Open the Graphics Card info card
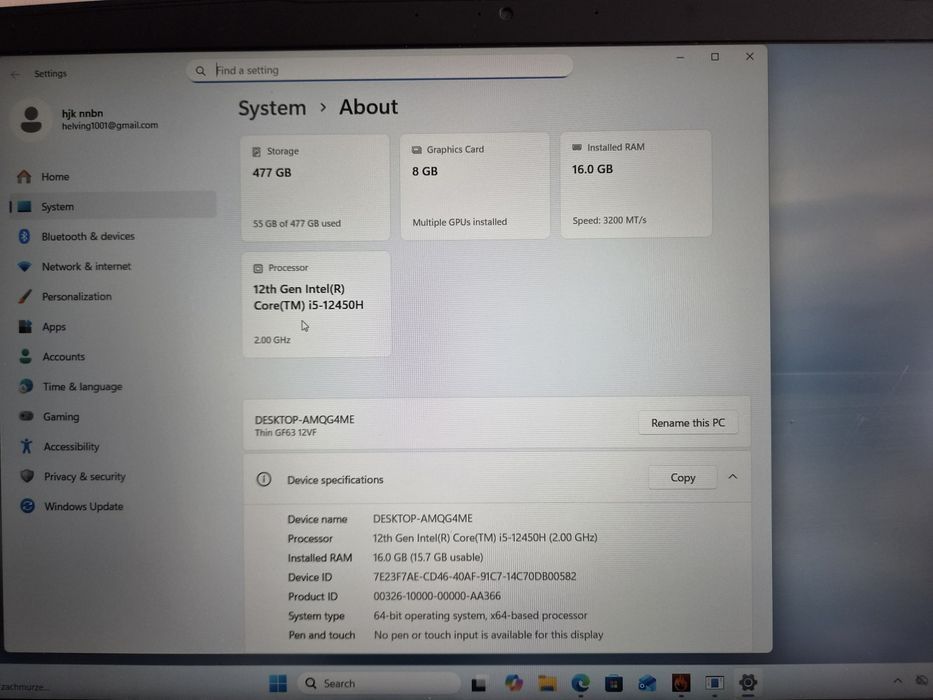933x700 pixels. click(475, 186)
